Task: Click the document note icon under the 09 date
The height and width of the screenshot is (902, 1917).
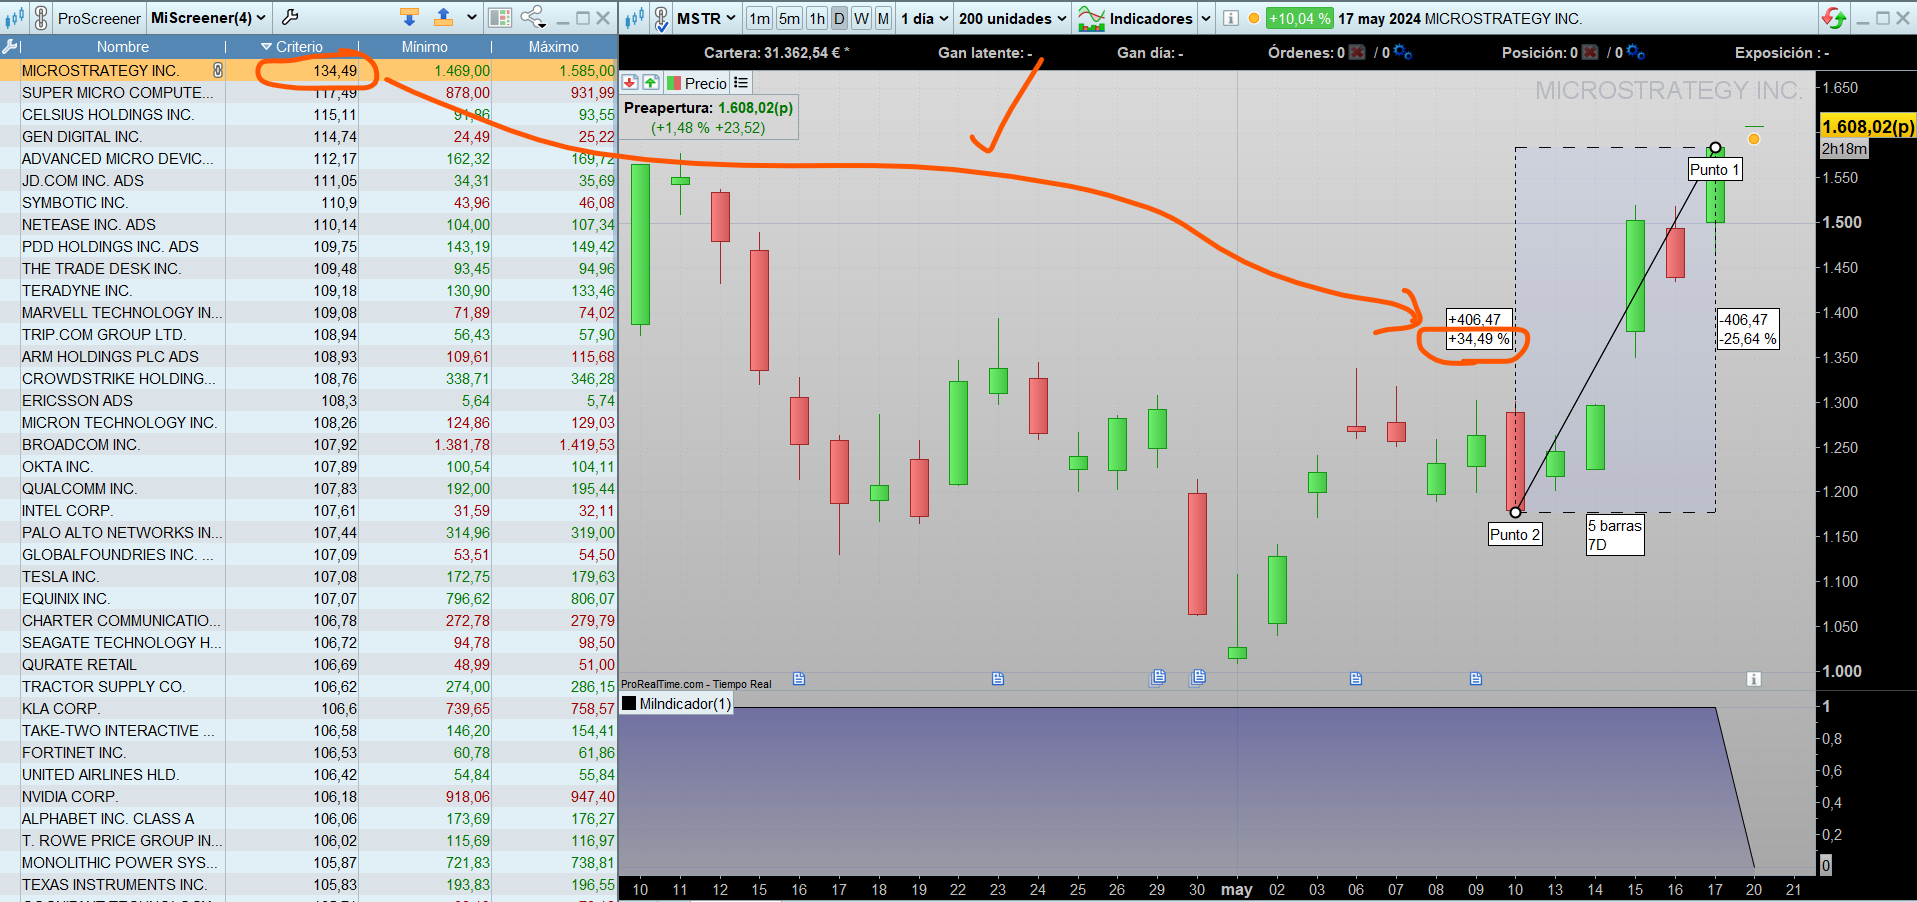Action: 1476,679
